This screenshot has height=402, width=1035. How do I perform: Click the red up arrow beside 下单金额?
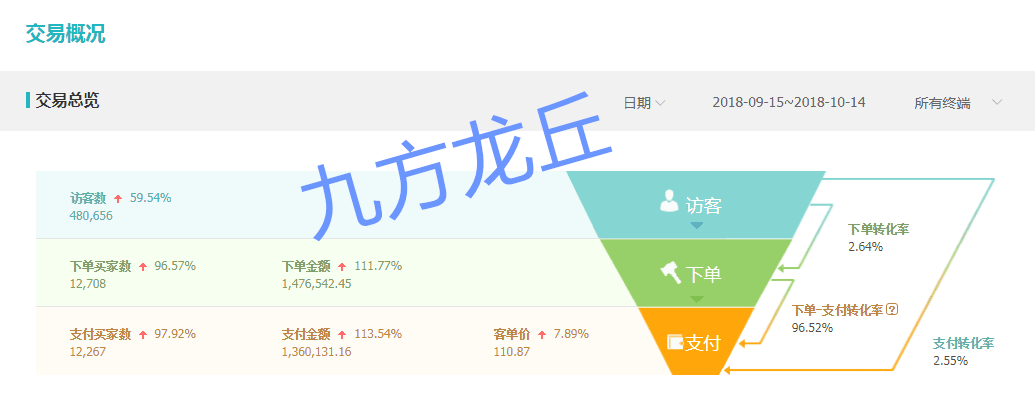pyautogui.click(x=342, y=266)
